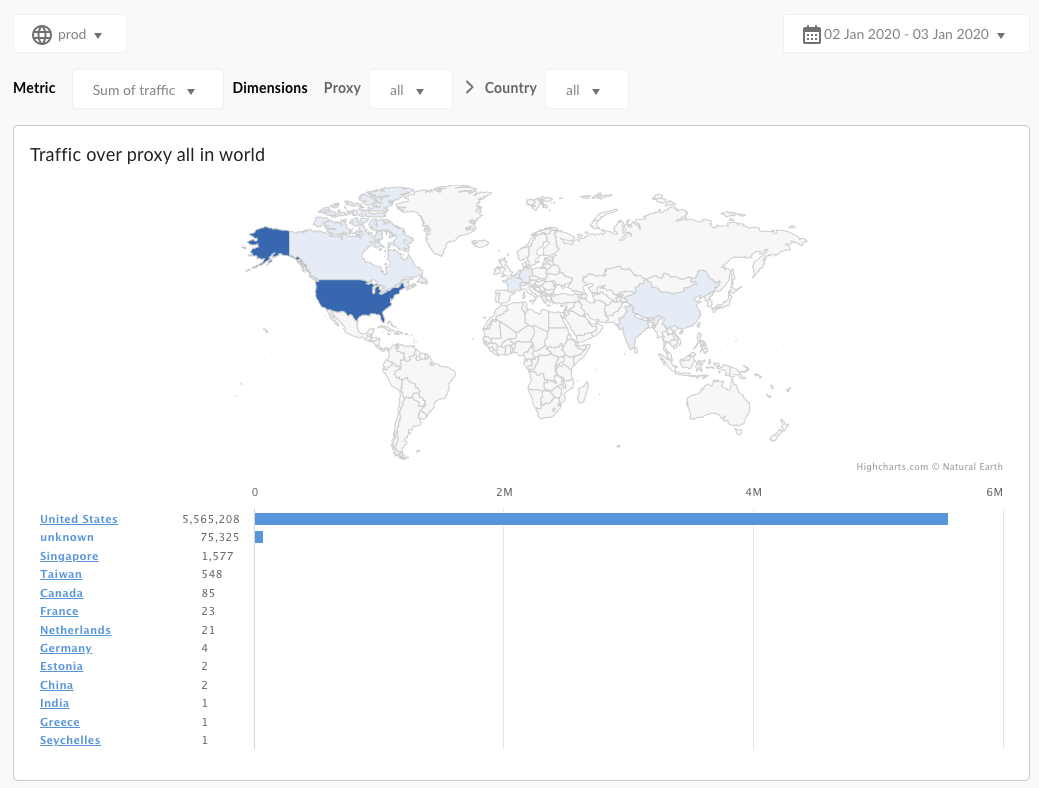
Task: Click the United States traffic bar
Action: 600,519
